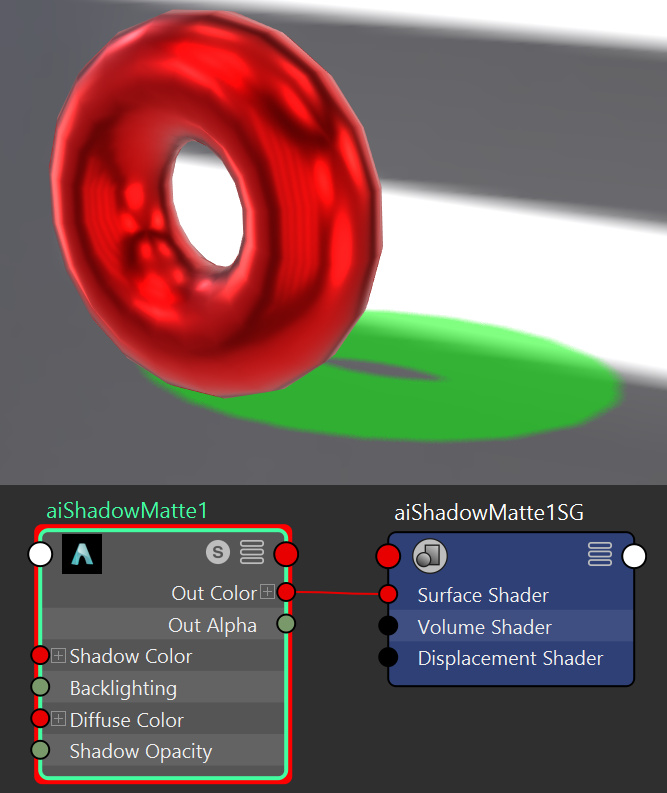Screen dimensions: 667x793
Task: Click the view mode bars icon on aiShadowMatte1
Action: point(252,552)
